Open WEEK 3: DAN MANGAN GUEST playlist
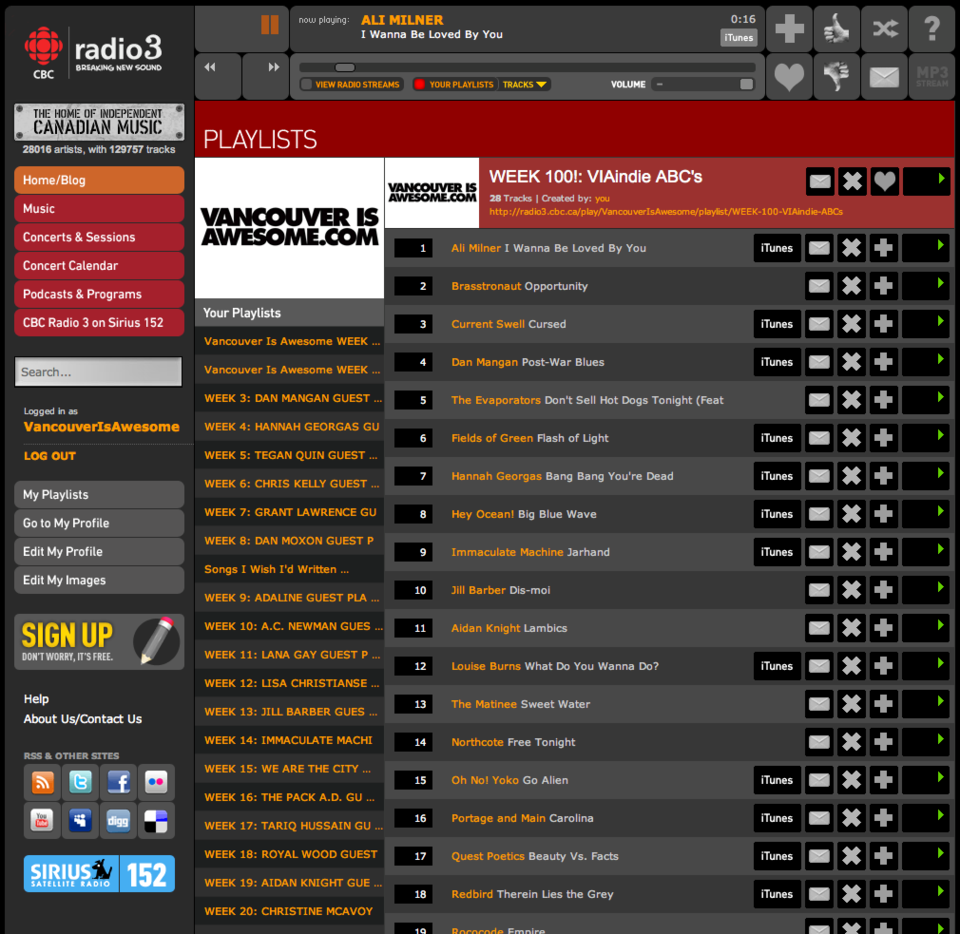 pos(290,398)
